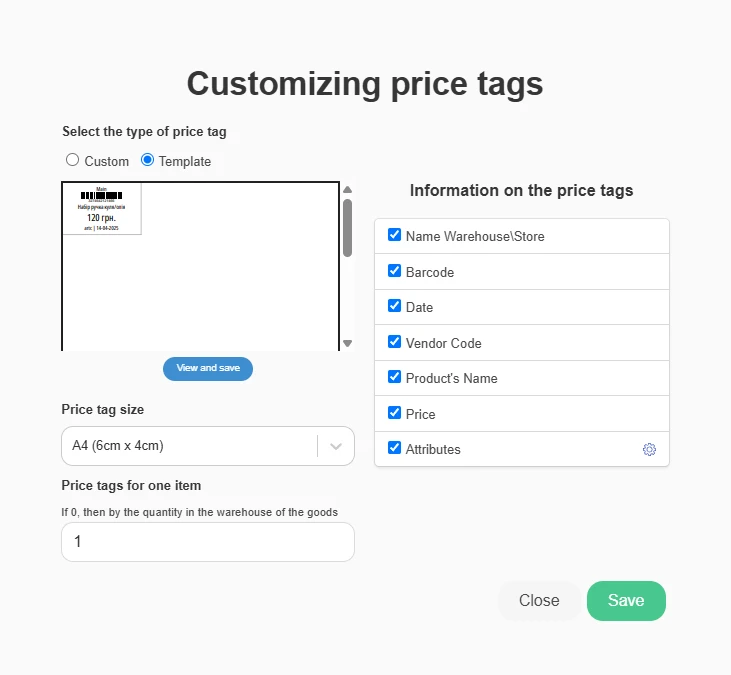
Task: Click the Close button
Action: click(539, 600)
